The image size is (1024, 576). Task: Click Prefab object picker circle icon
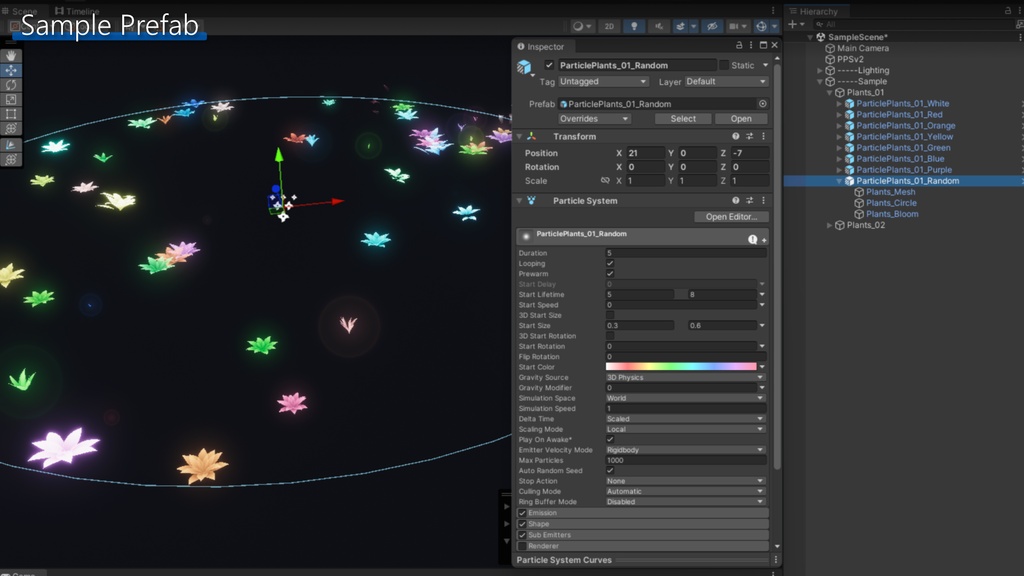point(762,104)
